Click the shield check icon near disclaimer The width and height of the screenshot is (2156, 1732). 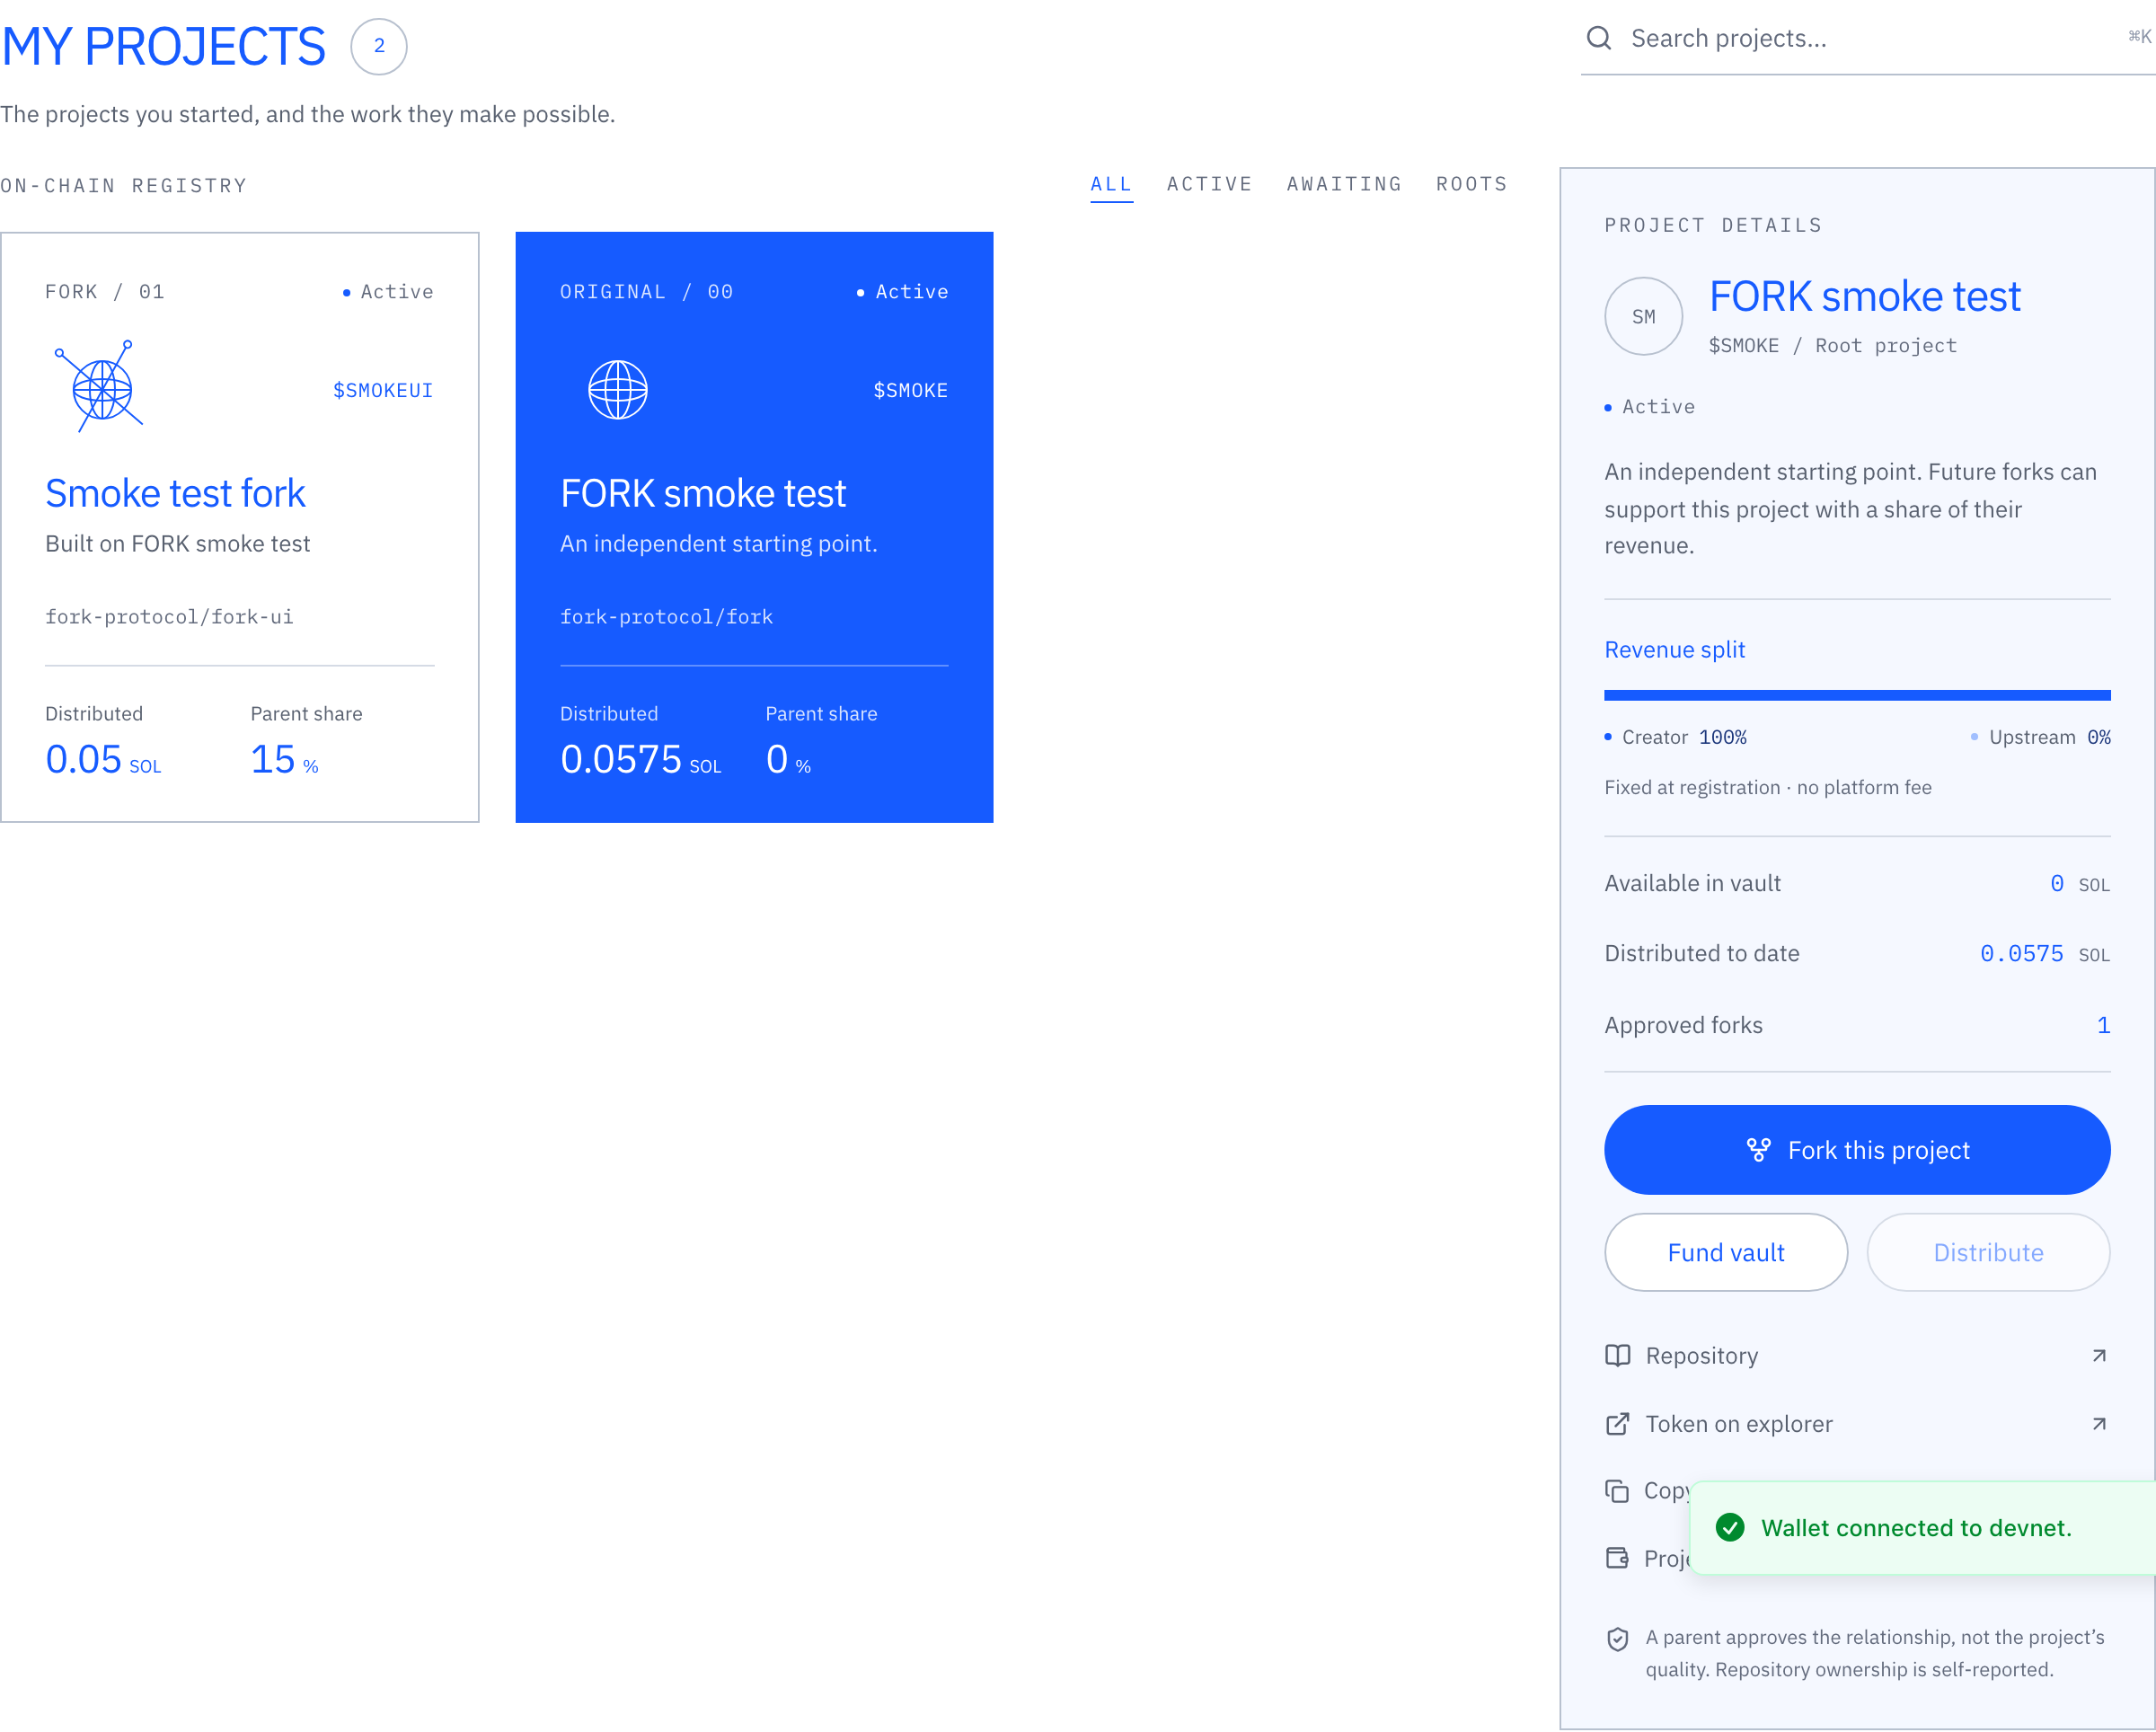point(1617,1639)
